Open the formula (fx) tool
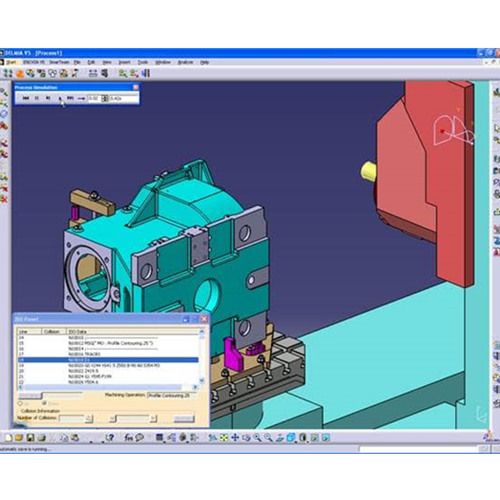 pos(128,438)
